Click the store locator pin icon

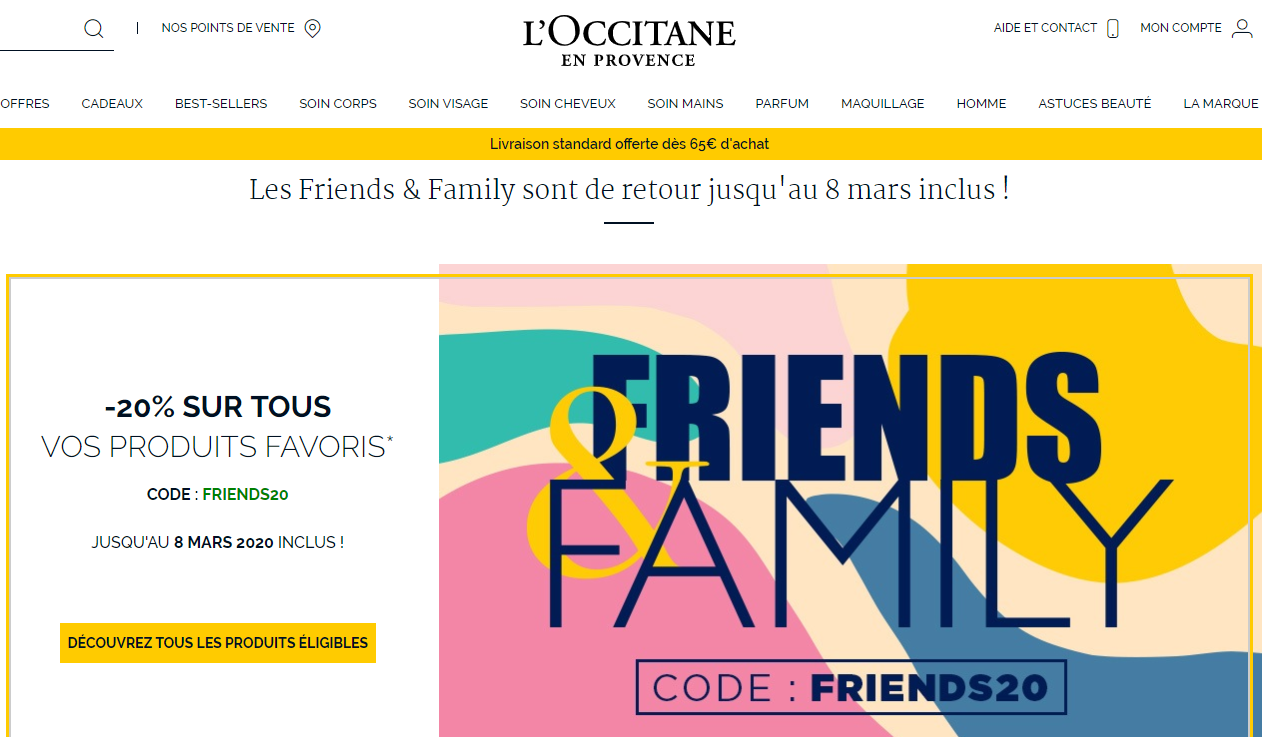tap(312, 29)
